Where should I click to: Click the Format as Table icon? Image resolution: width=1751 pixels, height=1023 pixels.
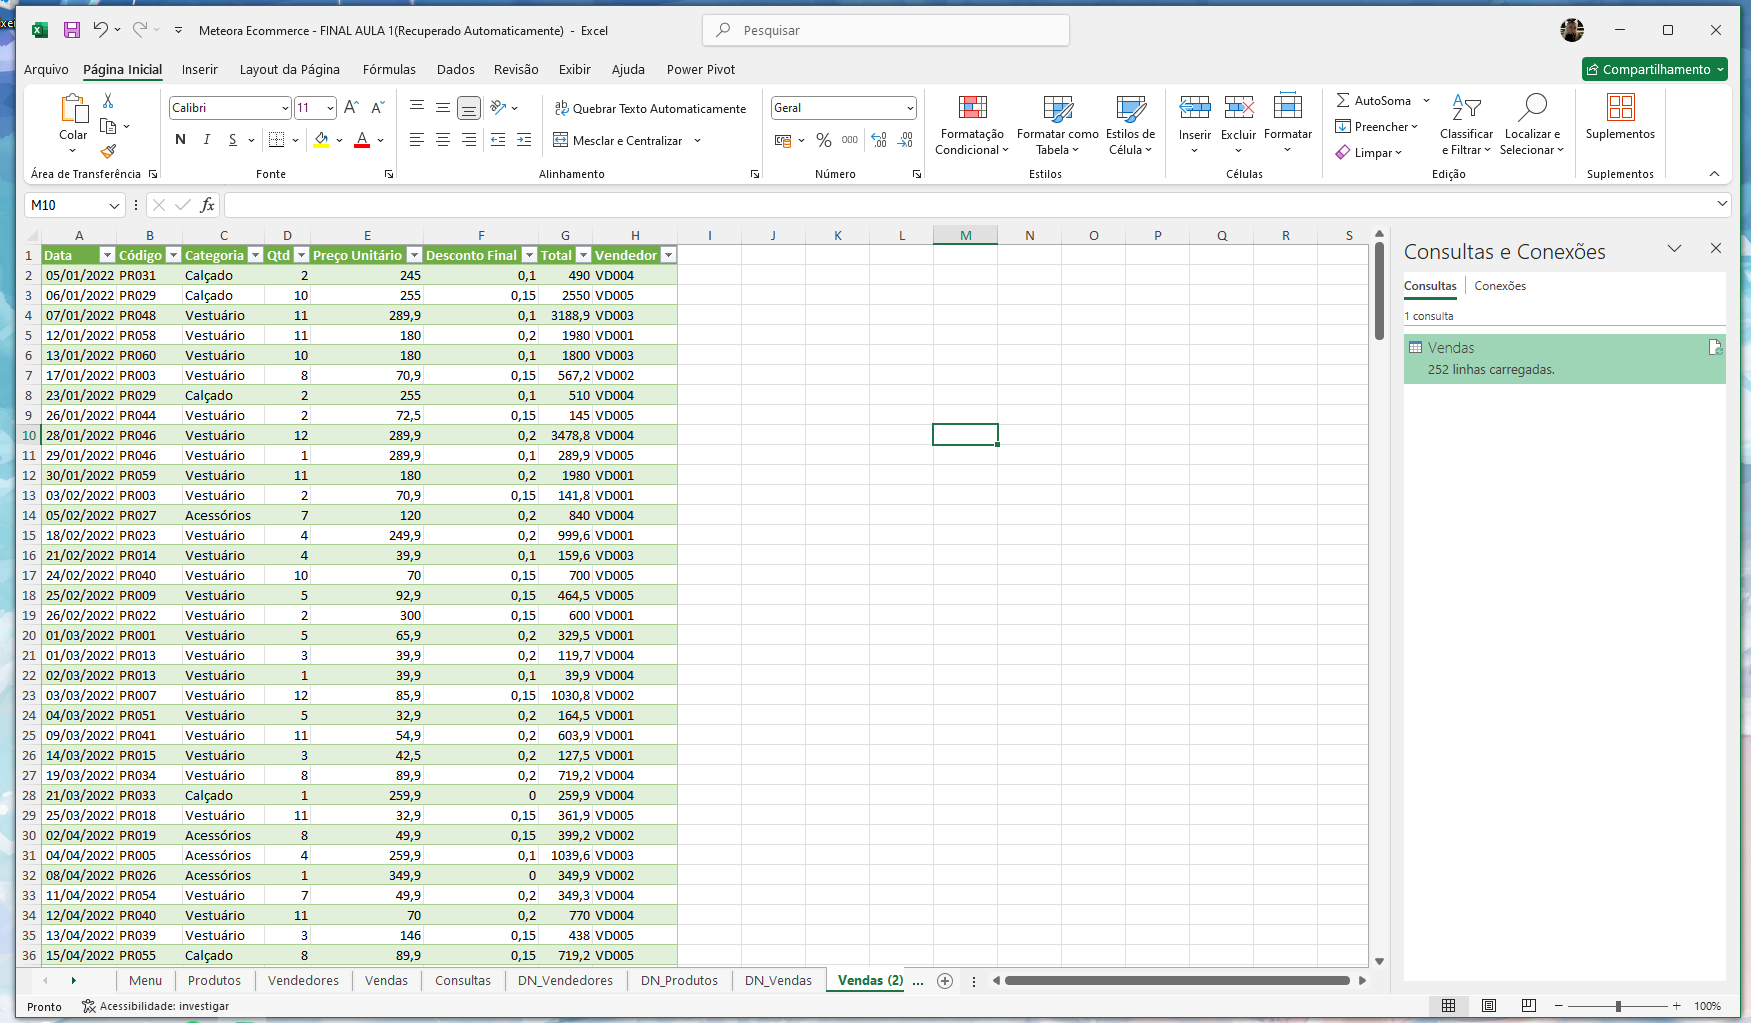(1057, 109)
